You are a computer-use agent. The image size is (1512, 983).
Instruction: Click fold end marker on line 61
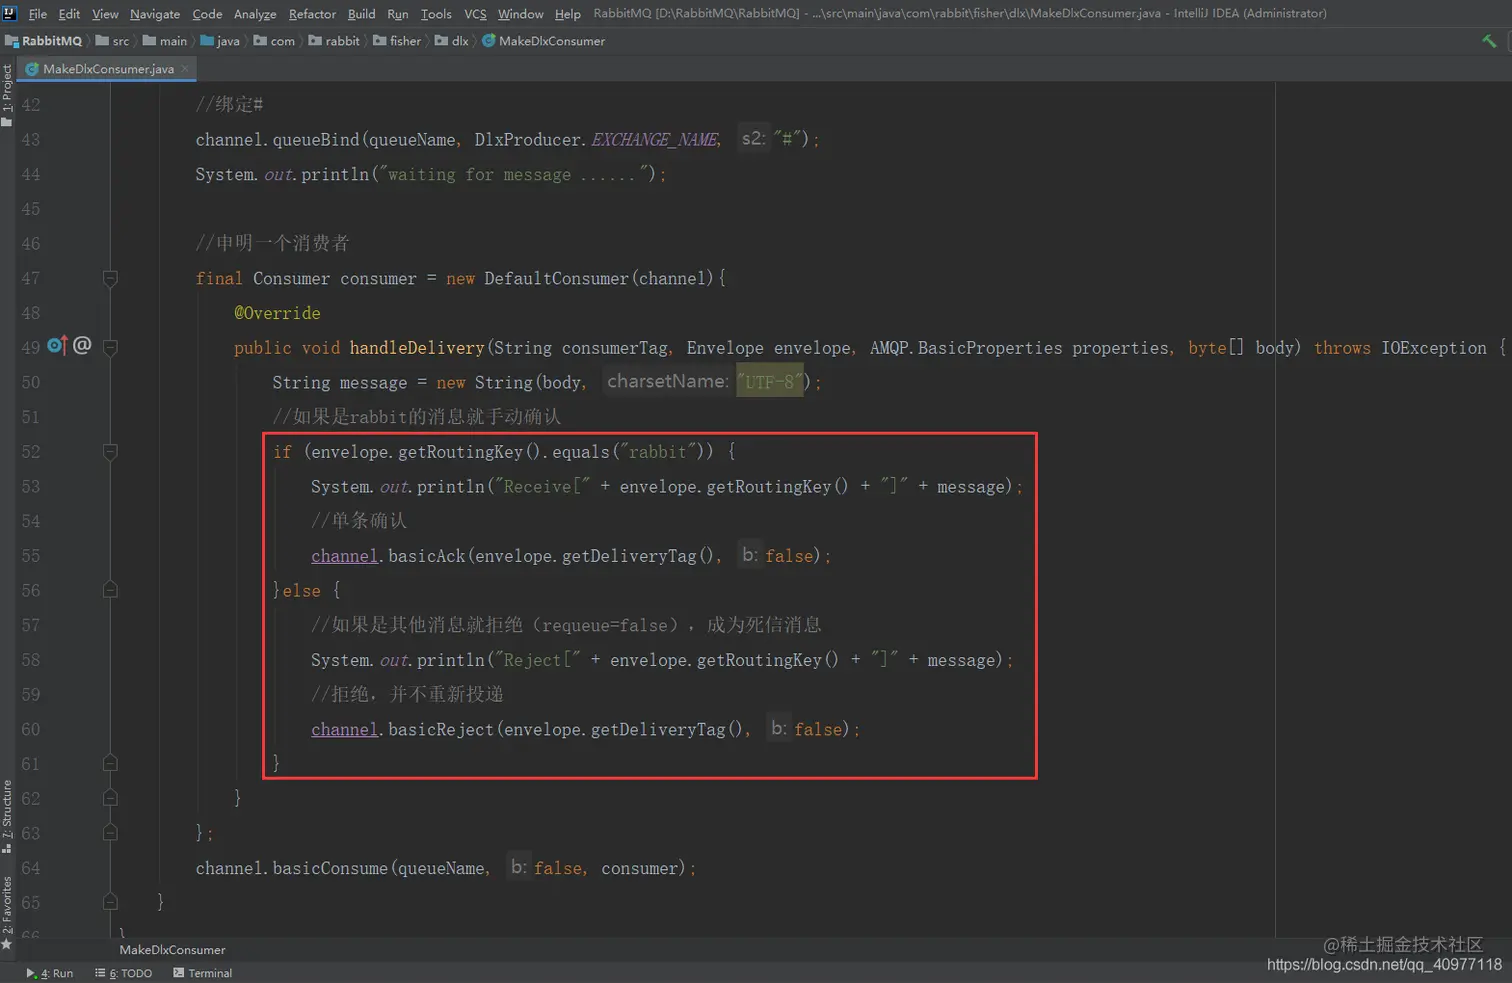[110, 763]
